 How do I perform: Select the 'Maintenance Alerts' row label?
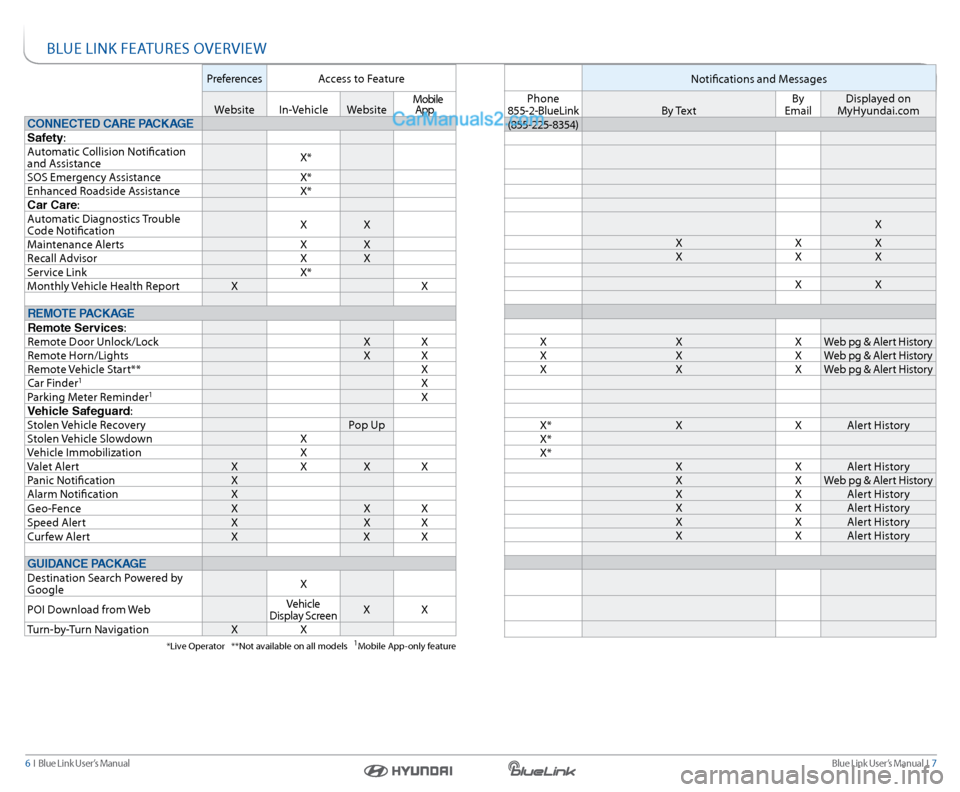[x=75, y=244]
